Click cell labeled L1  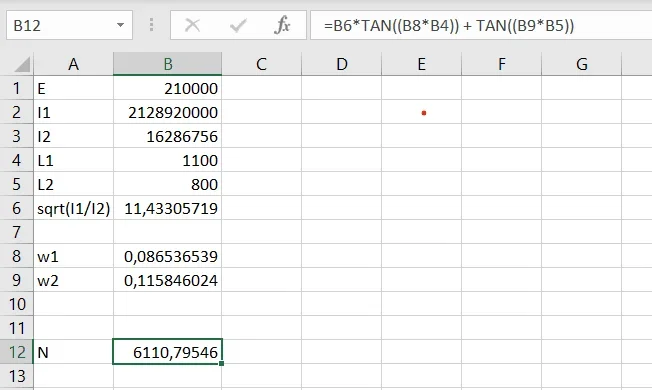click(74, 160)
